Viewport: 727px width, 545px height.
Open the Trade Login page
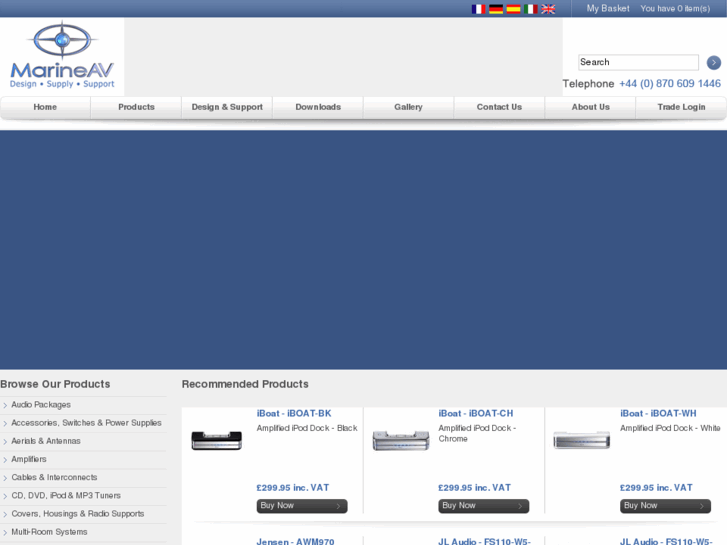click(682, 107)
